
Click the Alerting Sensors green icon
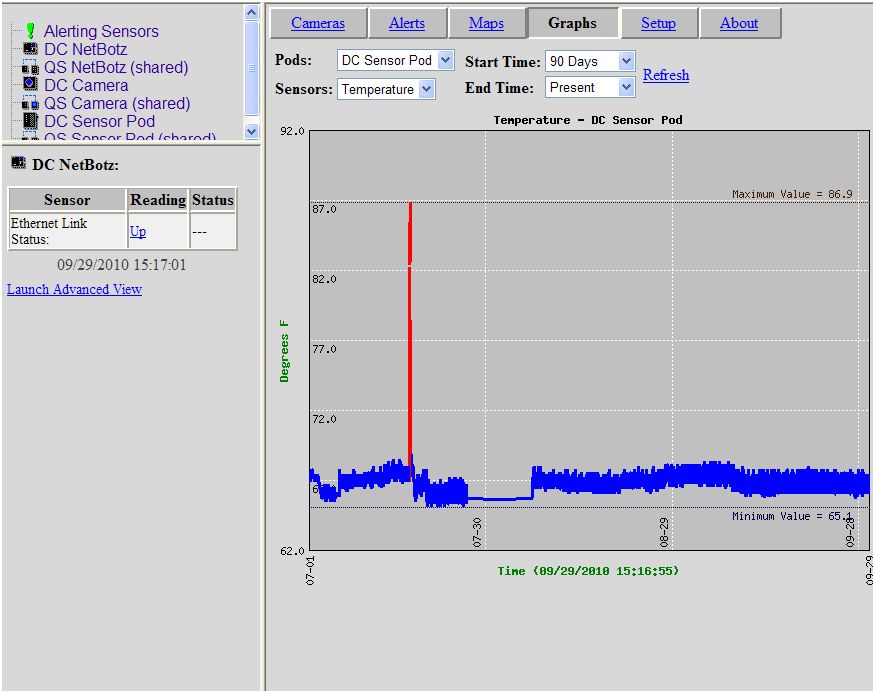(28, 30)
